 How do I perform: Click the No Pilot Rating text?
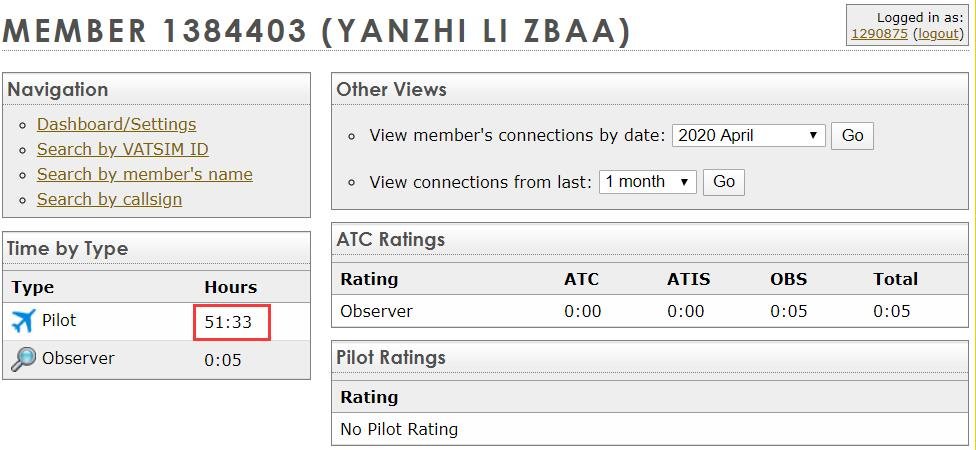(x=399, y=429)
